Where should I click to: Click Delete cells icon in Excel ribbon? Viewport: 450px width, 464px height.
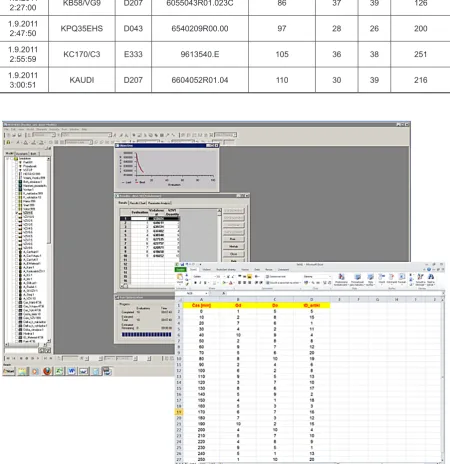(x=391, y=278)
